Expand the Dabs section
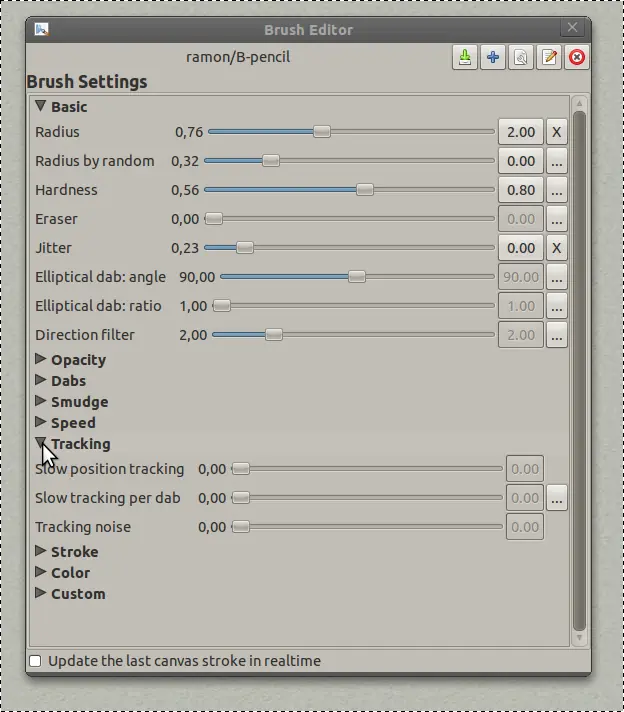Screen dimensions: 624x712 click(x=40, y=380)
